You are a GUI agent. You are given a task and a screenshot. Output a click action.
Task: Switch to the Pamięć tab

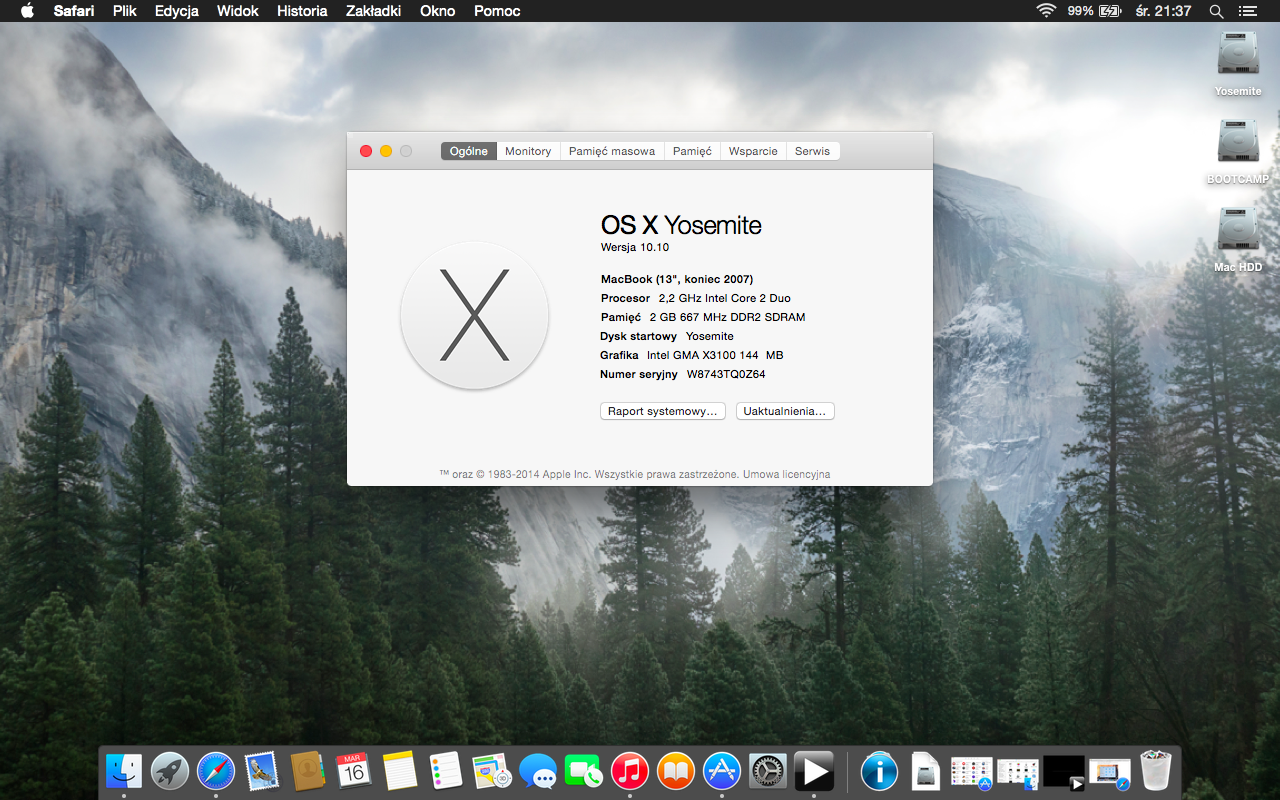tap(692, 151)
